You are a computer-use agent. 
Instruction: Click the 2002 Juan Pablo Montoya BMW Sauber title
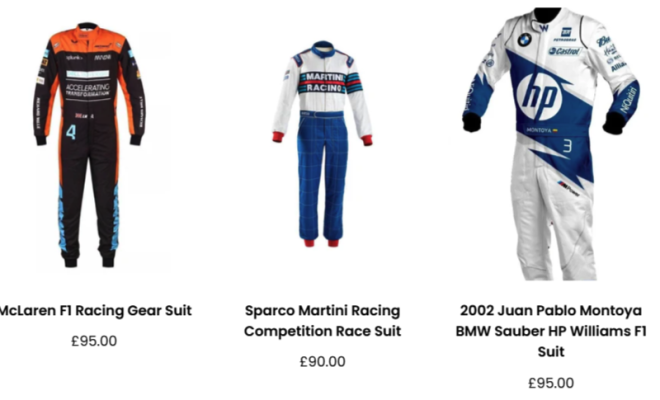551,331
